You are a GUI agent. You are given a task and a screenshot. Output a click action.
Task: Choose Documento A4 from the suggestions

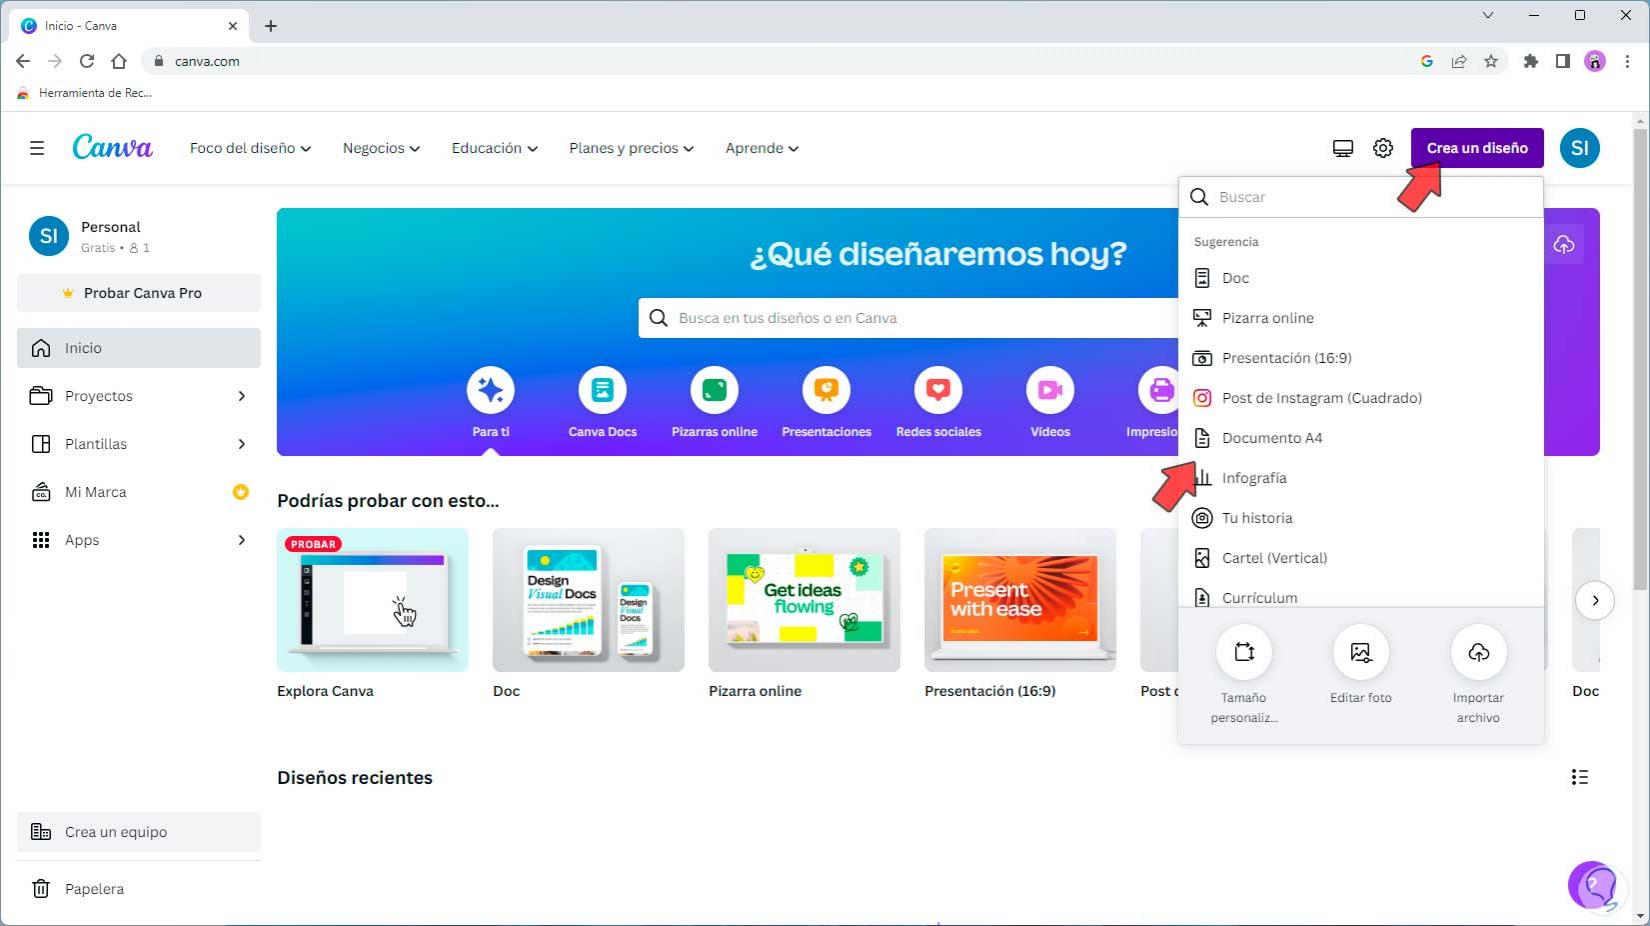coord(1361,438)
